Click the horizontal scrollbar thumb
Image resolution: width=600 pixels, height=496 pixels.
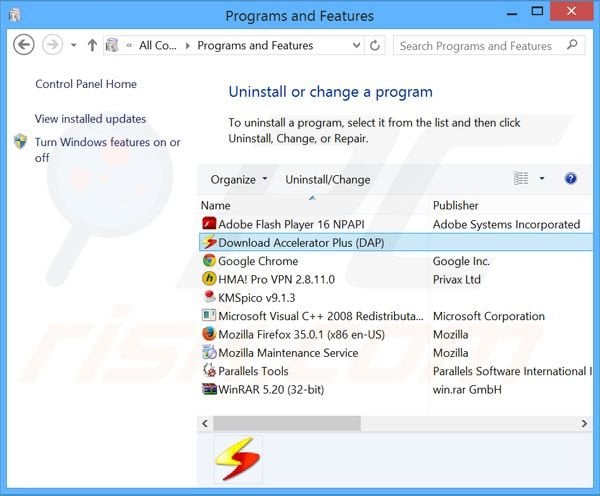pos(287,423)
